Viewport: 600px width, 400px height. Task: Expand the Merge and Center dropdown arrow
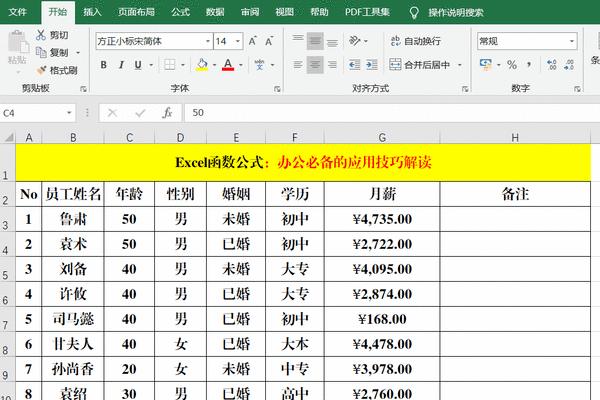(460, 65)
